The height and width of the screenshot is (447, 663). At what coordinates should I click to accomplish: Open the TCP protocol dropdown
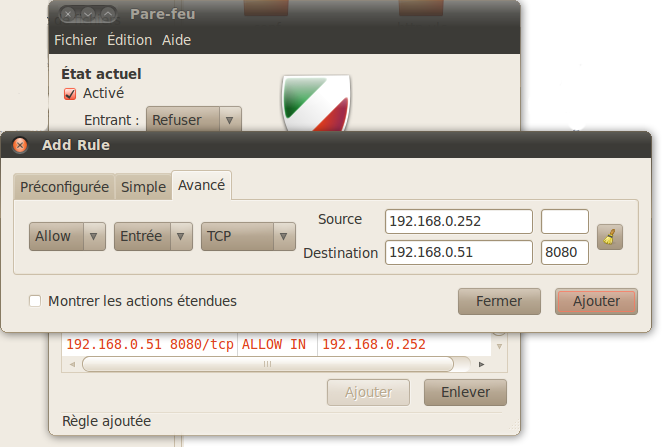248,236
